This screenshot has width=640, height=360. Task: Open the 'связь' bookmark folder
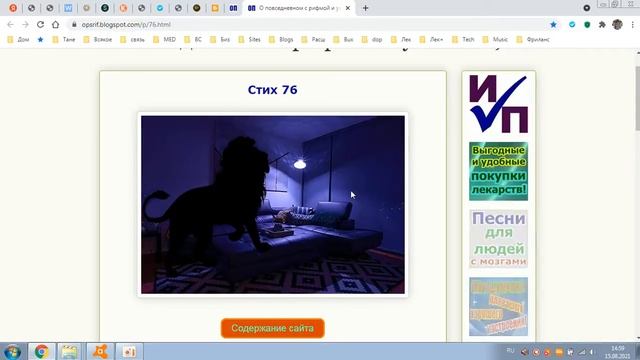pos(133,40)
